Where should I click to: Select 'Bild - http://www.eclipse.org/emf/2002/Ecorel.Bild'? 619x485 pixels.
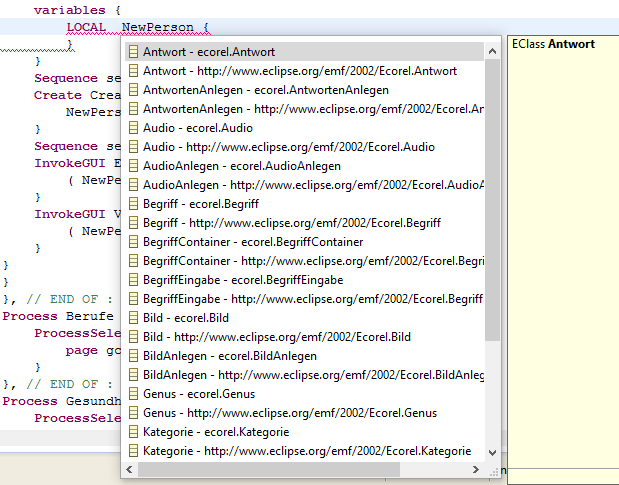(x=304, y=337)
